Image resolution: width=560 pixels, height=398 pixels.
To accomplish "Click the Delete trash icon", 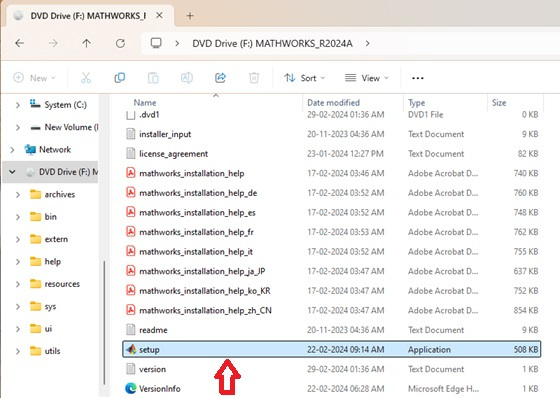I will pos(254,78).
